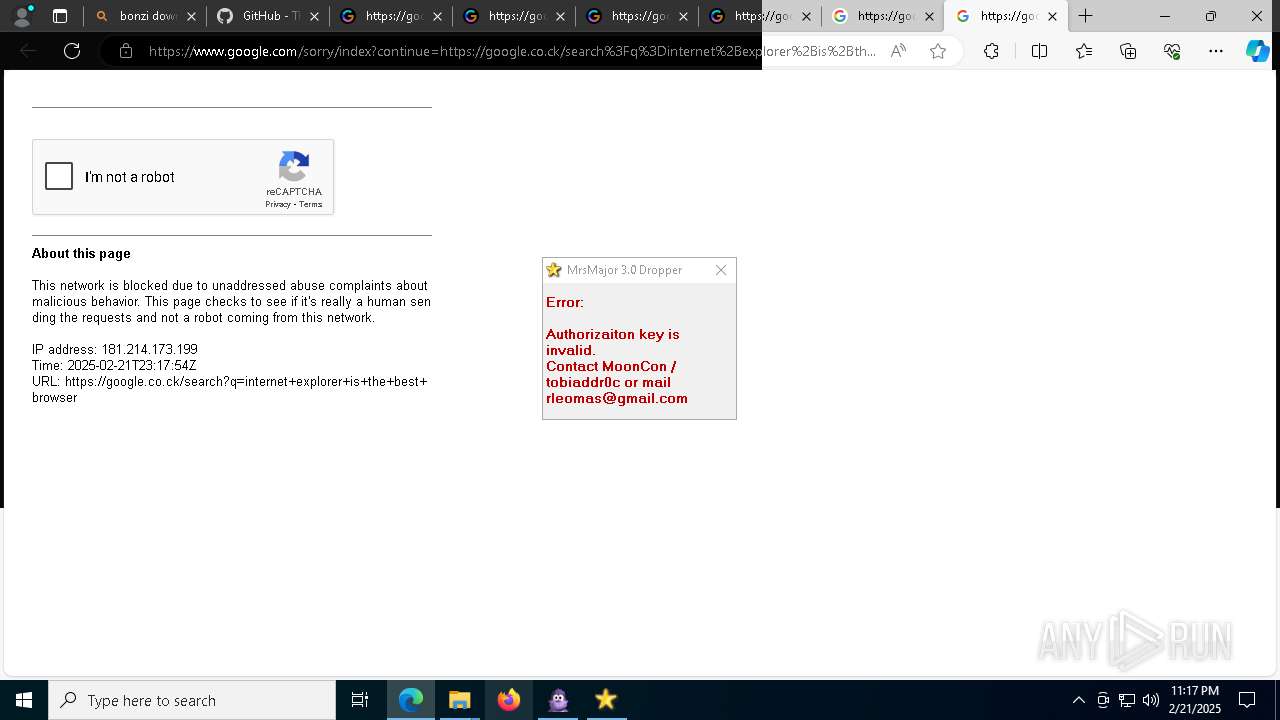Viewport: 1280px width, 720px height.
Task: Close the bonzi download tab
Action: [191, 16]
